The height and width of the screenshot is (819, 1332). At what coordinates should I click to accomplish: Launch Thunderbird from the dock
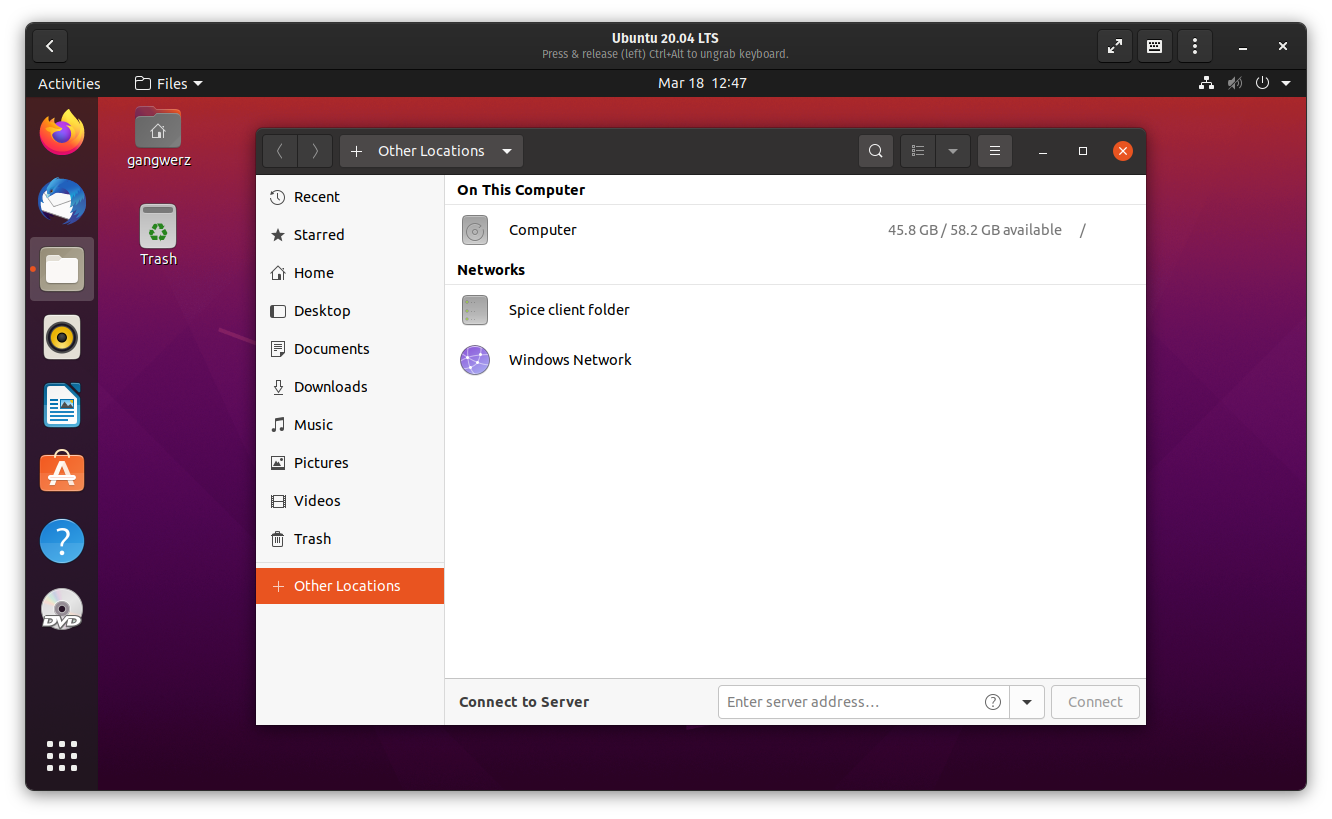62,201
